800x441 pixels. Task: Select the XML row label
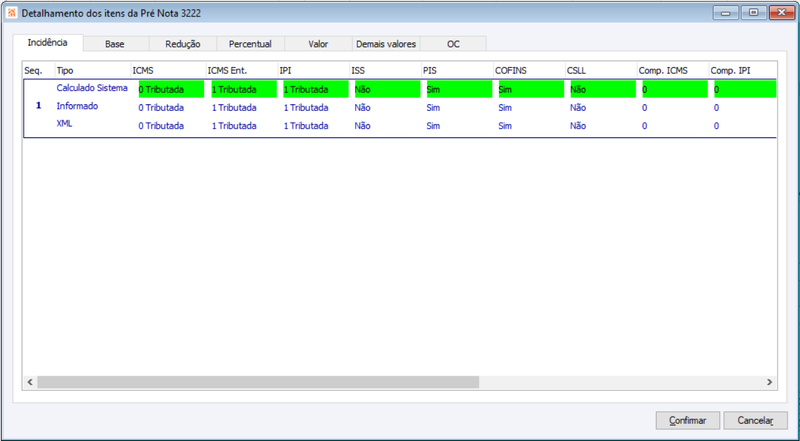tap(64, 124)
